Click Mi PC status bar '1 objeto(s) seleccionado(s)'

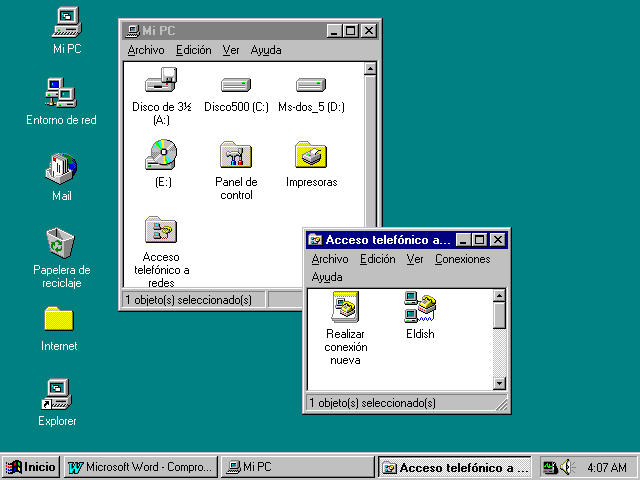point(189,300)
